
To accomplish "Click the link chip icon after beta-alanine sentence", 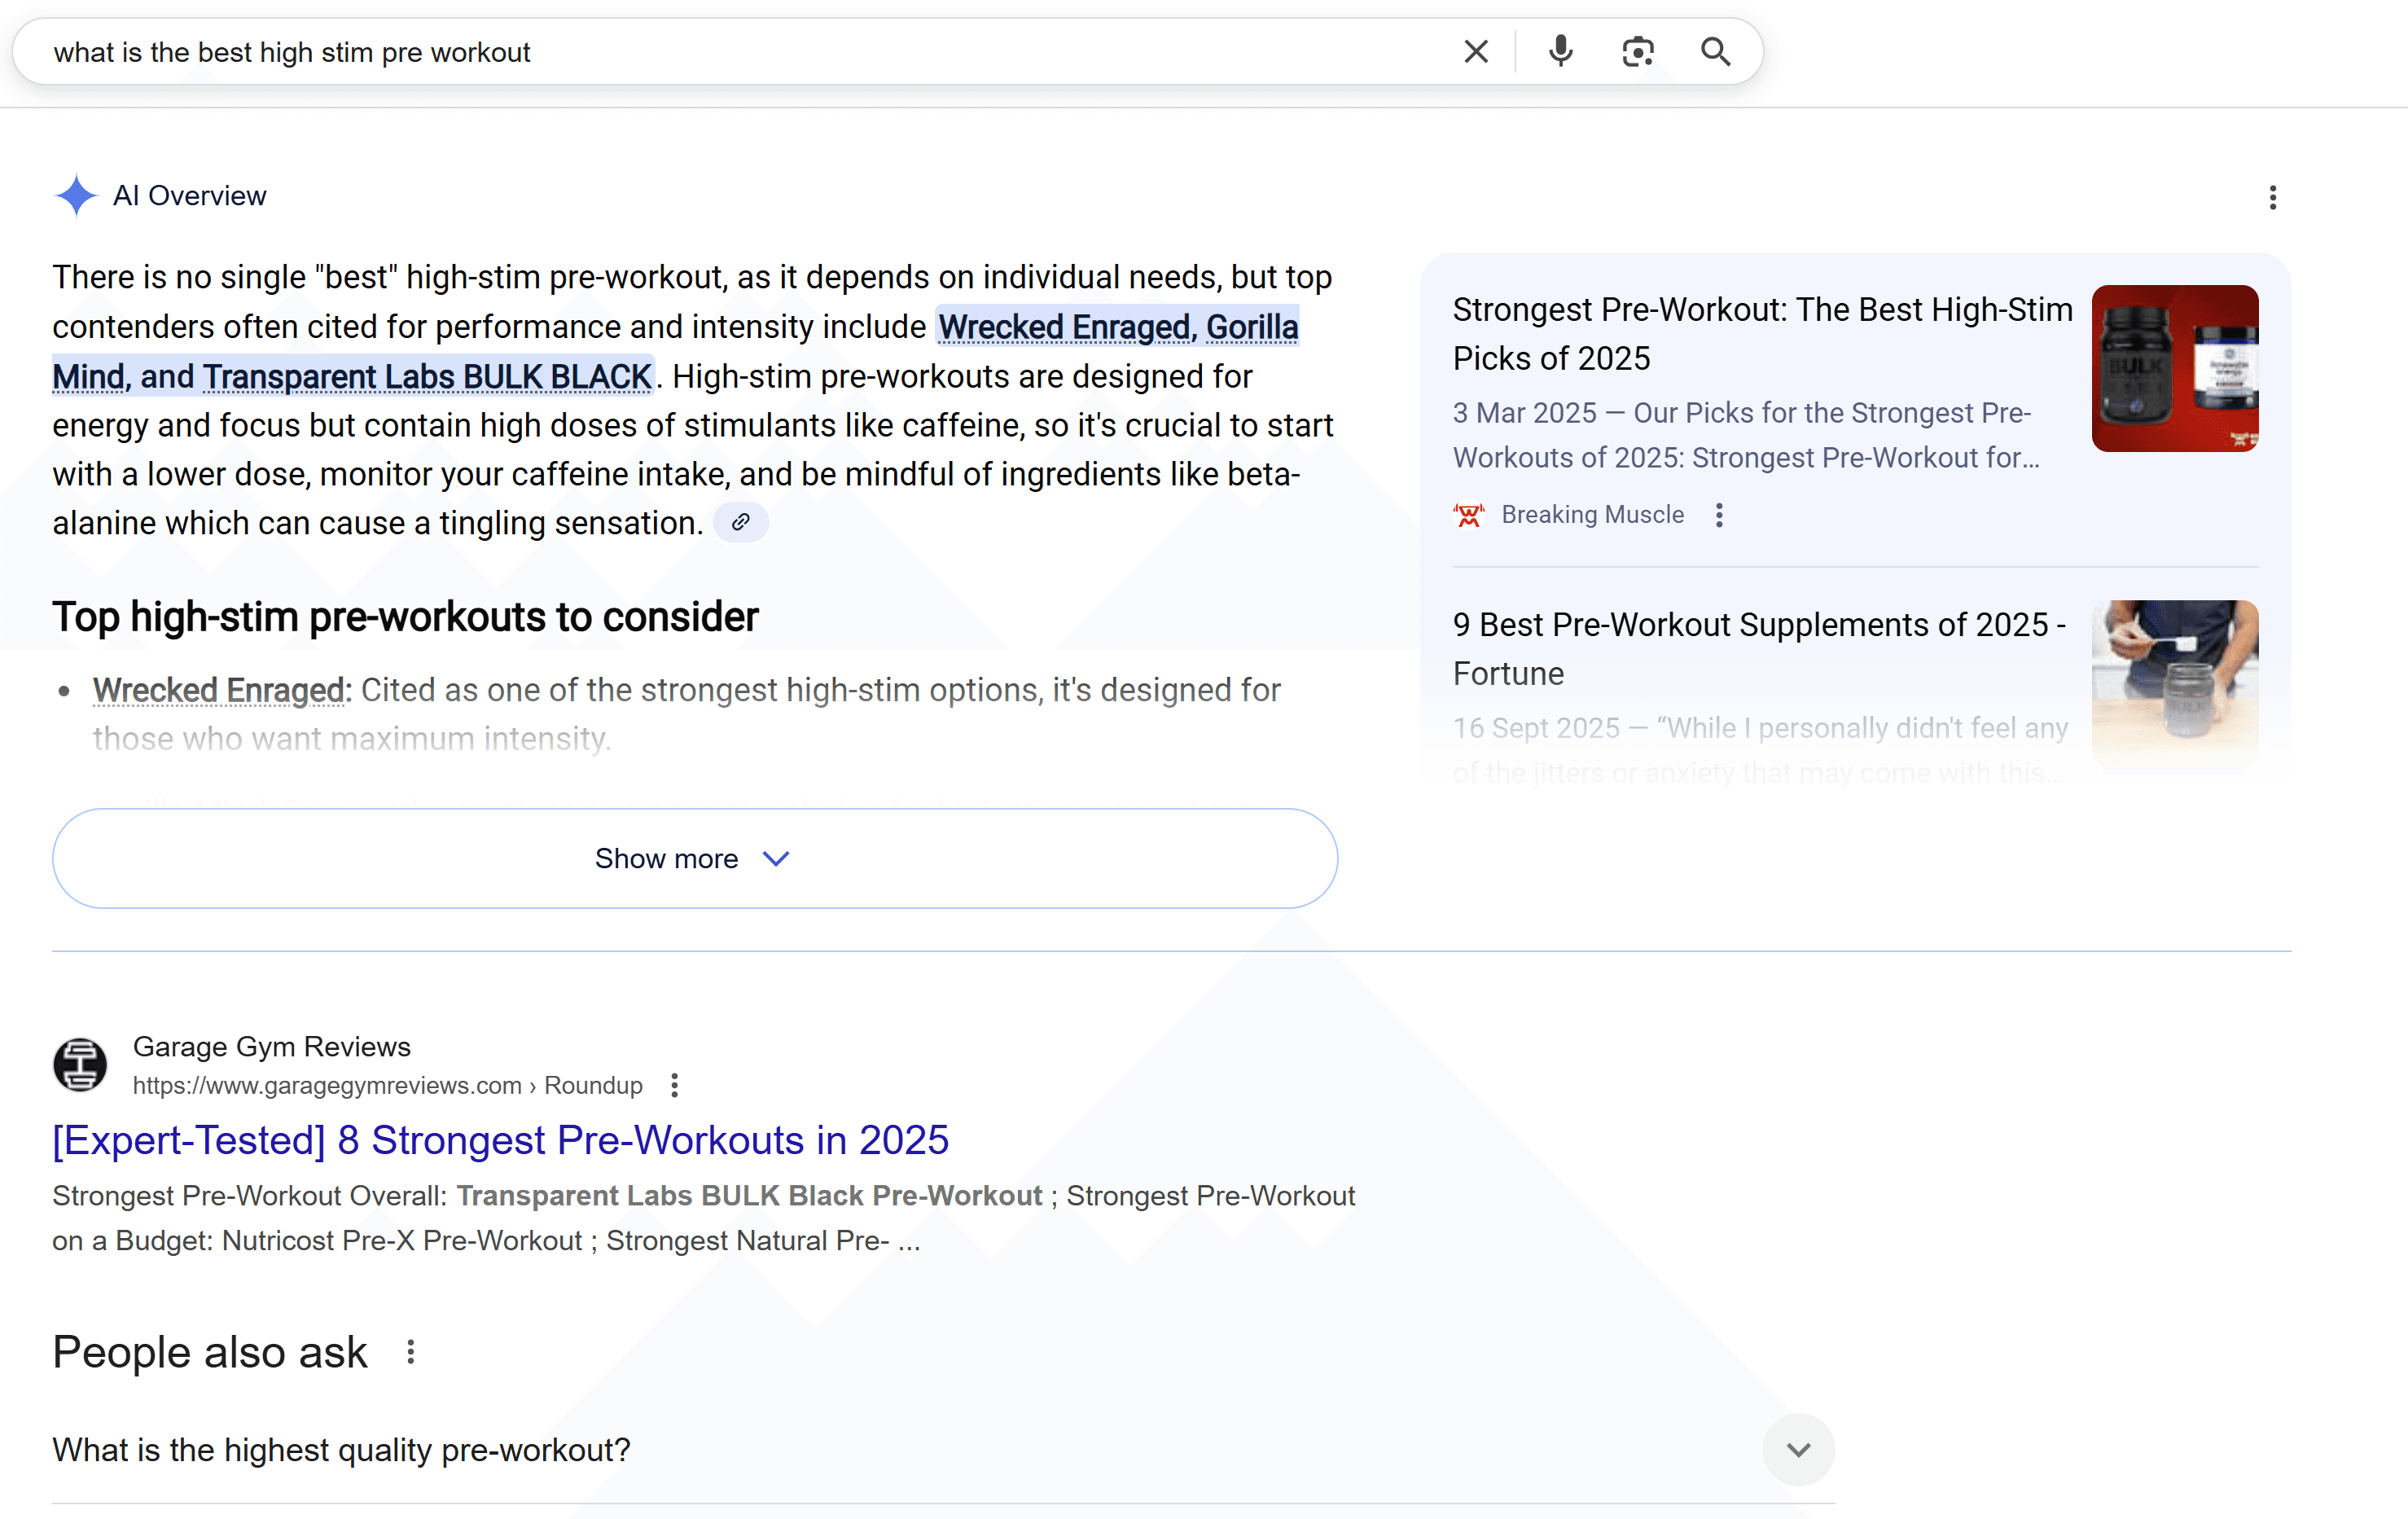I will pyautogui.click(x=740, y=522).
